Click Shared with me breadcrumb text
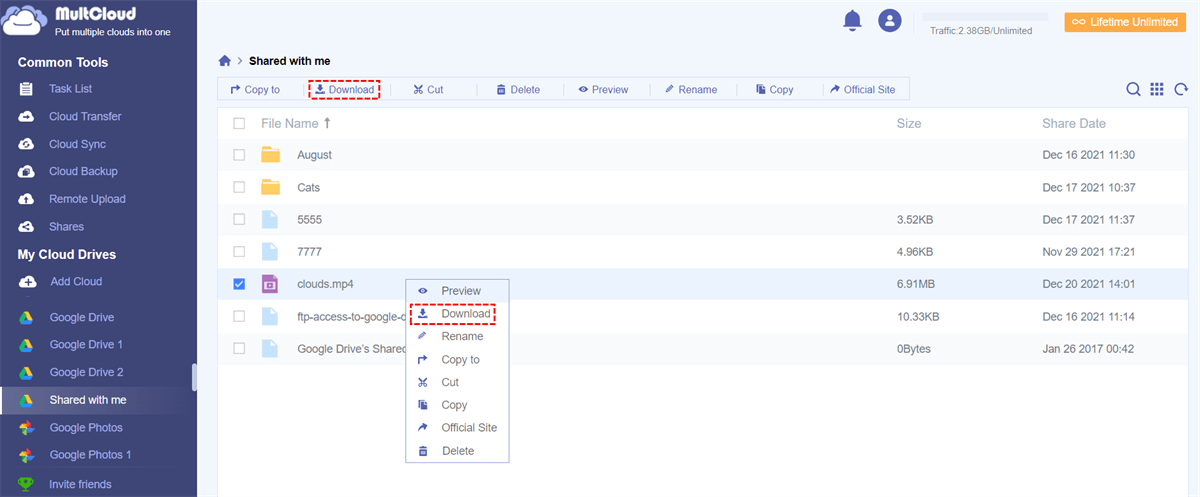Screen dimensions: 1200x497 (x=289, y=61)
